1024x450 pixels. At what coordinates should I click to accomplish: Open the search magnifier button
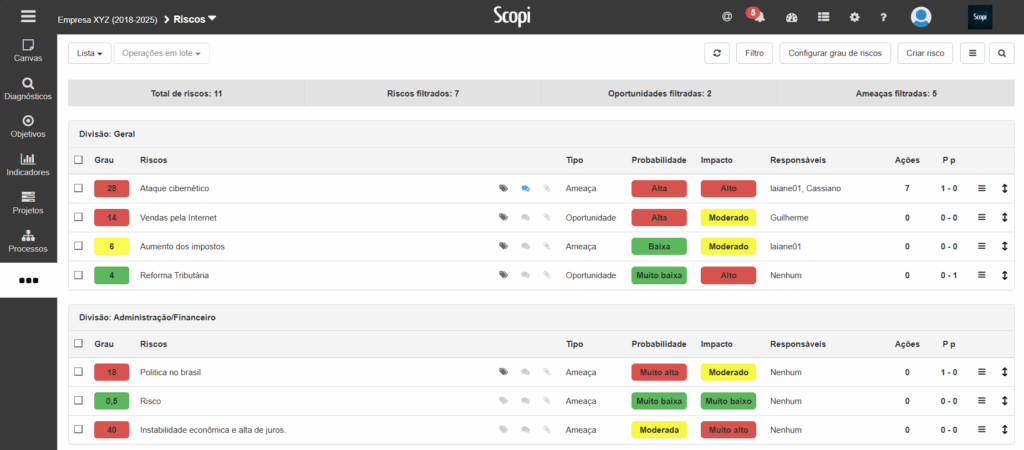(x=1002, y=54)
